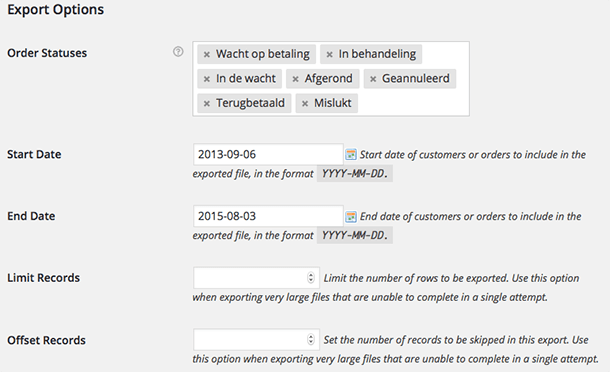Open the Order Statuses help tooltip icon

[178, 52]
